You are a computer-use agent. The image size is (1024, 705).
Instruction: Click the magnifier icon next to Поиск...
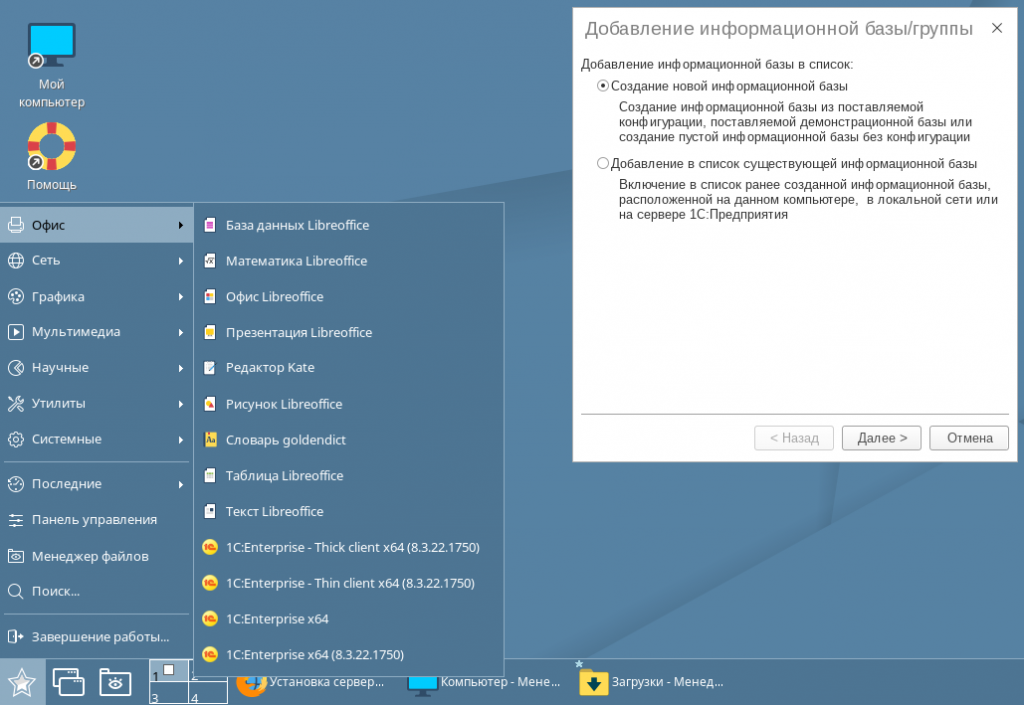16,591
